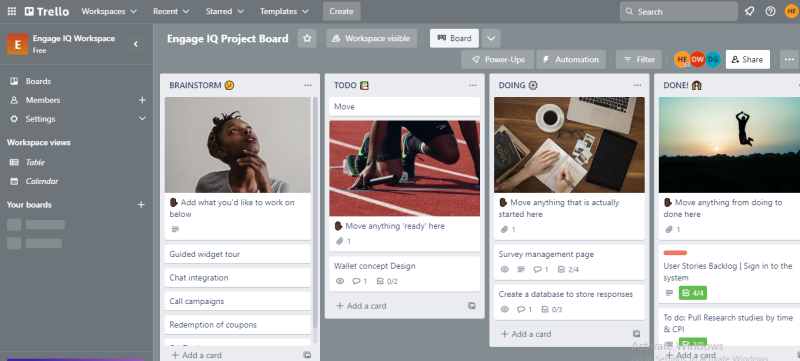This screenshot has width=800, height=361.
Task: Toggle the watch eye on Wallet concept Design
Action: [x=340, y=281]
